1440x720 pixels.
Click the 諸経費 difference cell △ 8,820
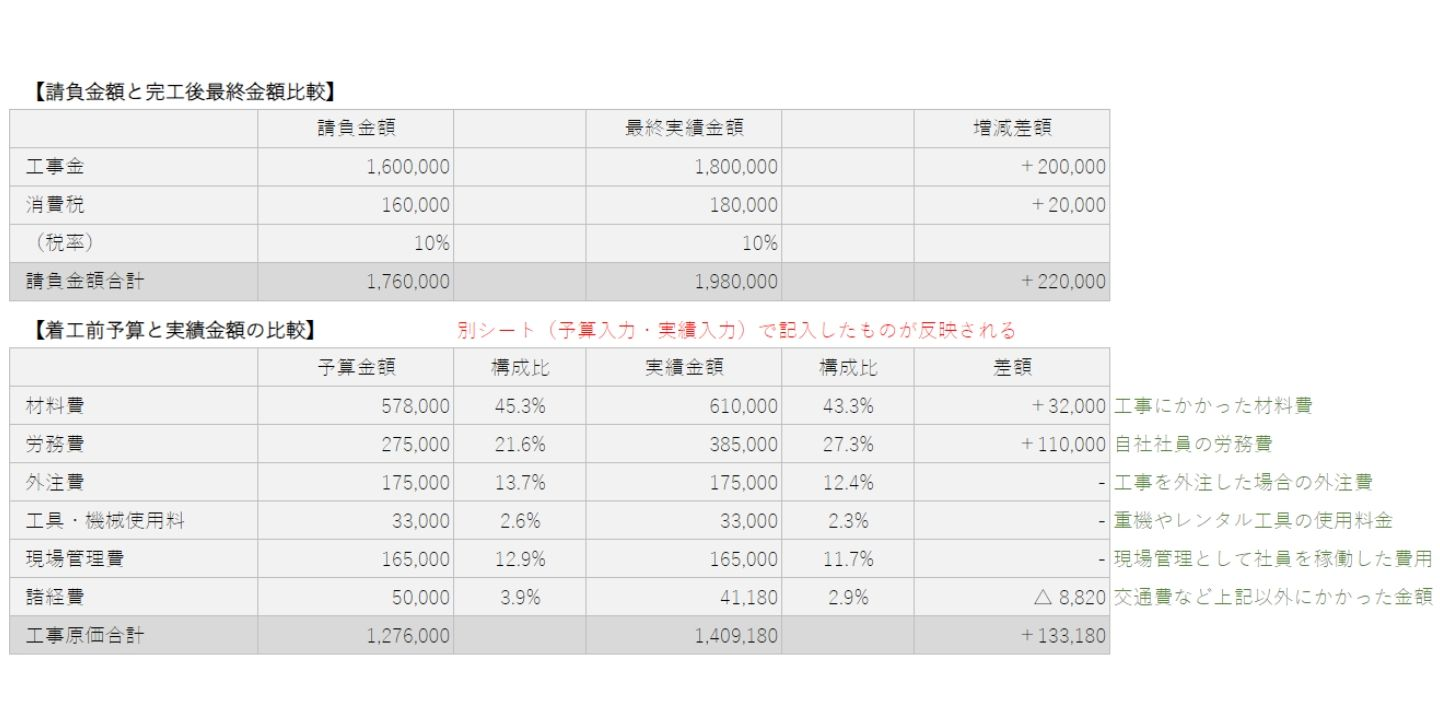coord(1011,598)
